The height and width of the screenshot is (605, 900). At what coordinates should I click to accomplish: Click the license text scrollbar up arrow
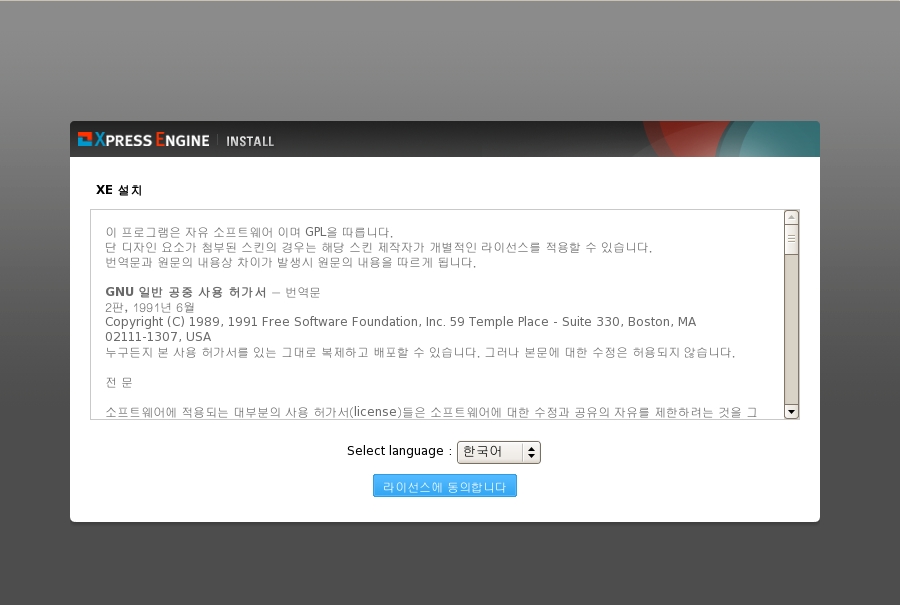point(791,217)
